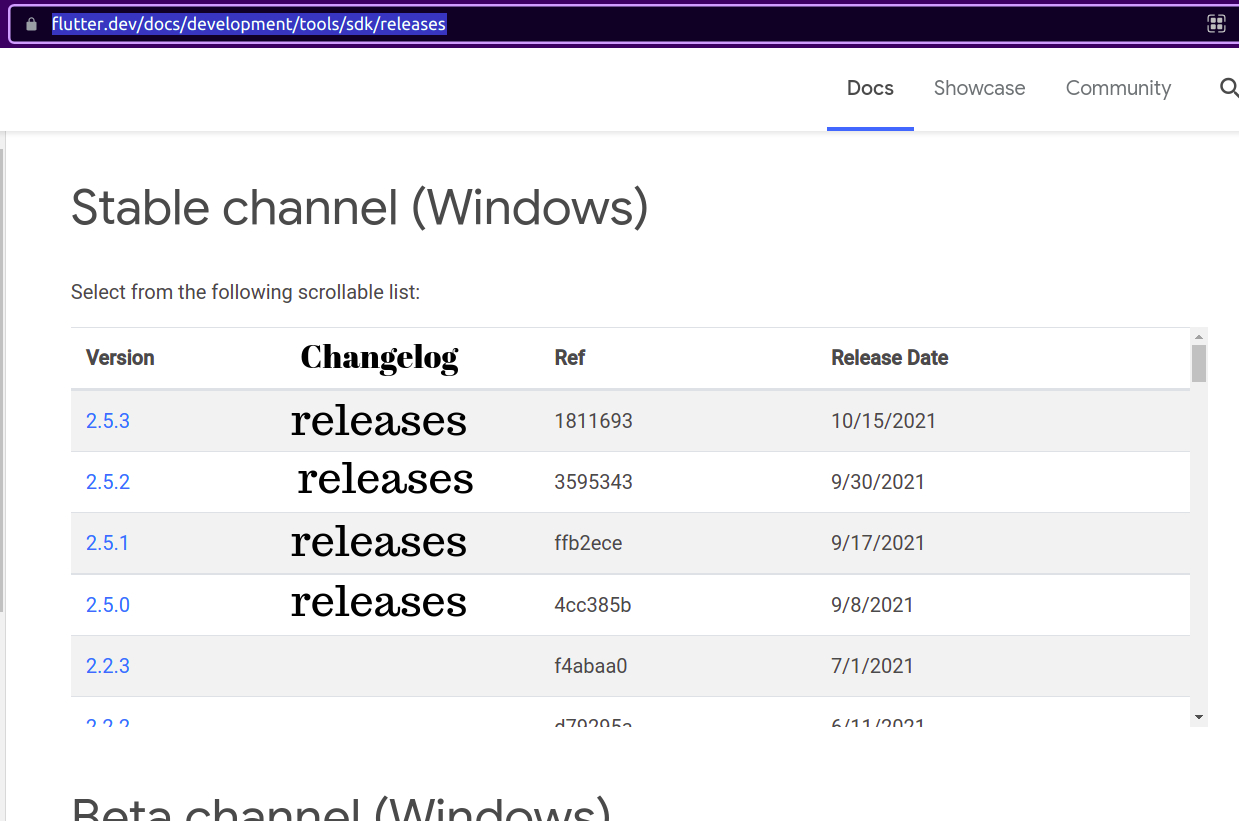Image resolution: width=1239 pixels, height=821 pixels.
Task: Click the release date 7/1/2021
Action: click(x=873, y=666)
